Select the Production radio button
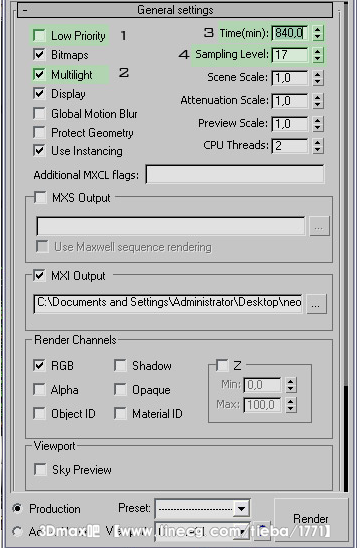 [x=17, y=508]
